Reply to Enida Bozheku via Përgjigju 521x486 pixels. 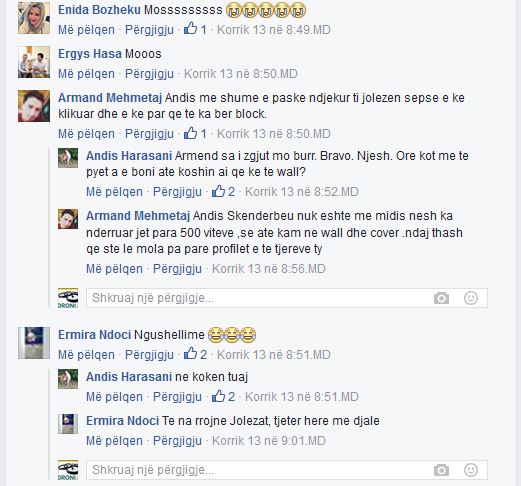coord(149,30)
